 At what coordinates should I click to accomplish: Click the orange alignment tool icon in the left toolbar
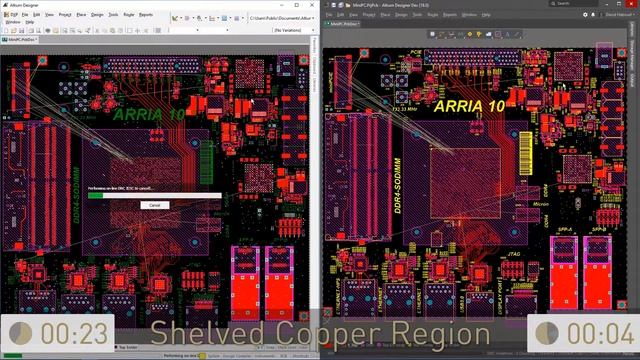212,18
